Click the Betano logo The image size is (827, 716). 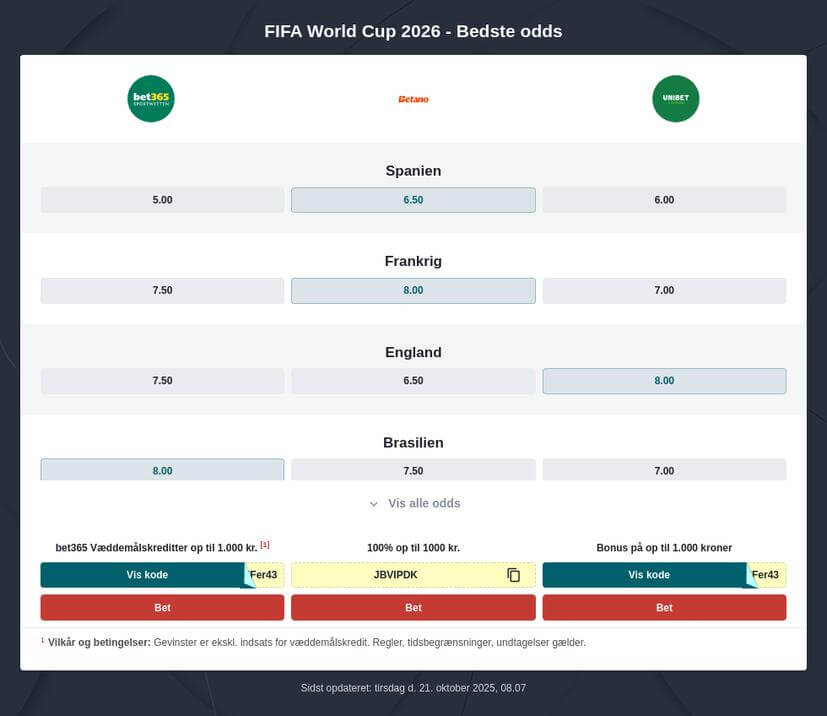point(413,99)
